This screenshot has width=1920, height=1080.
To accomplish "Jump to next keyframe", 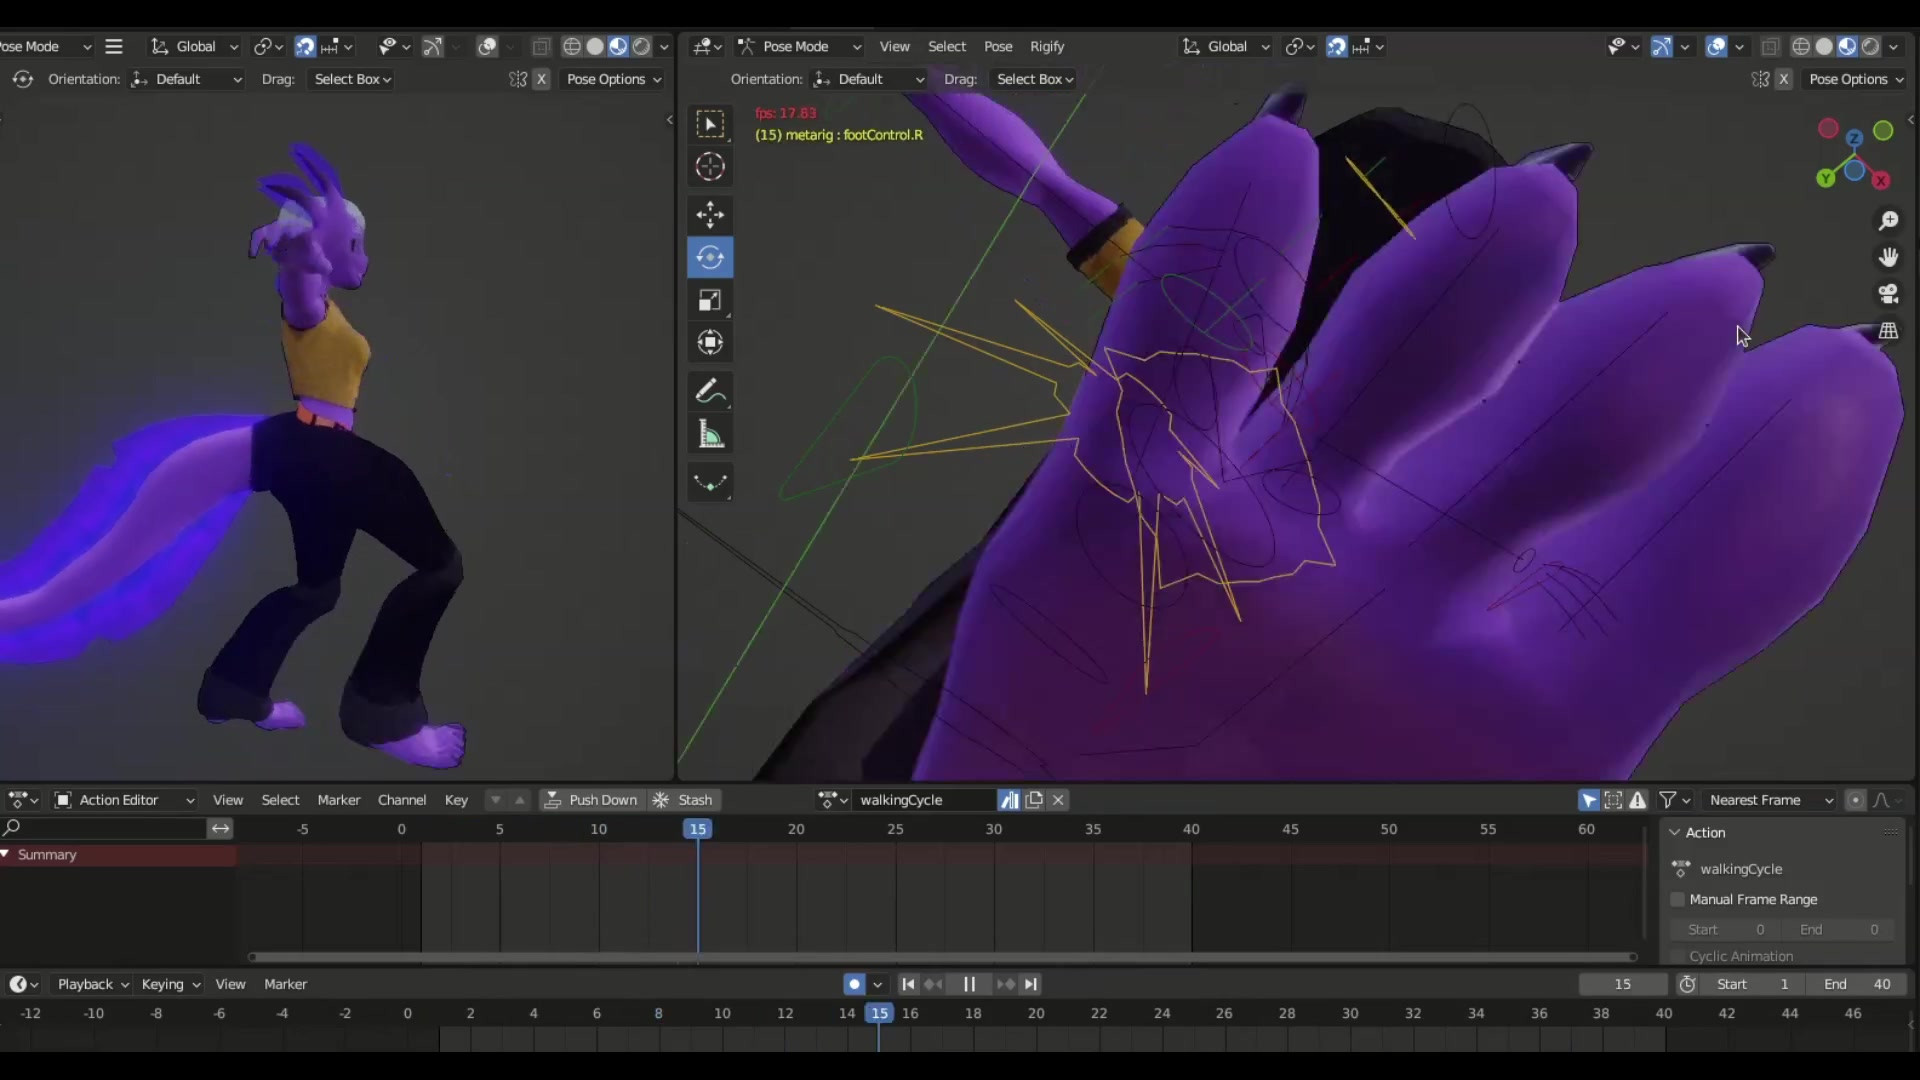I will [1006, 984].
